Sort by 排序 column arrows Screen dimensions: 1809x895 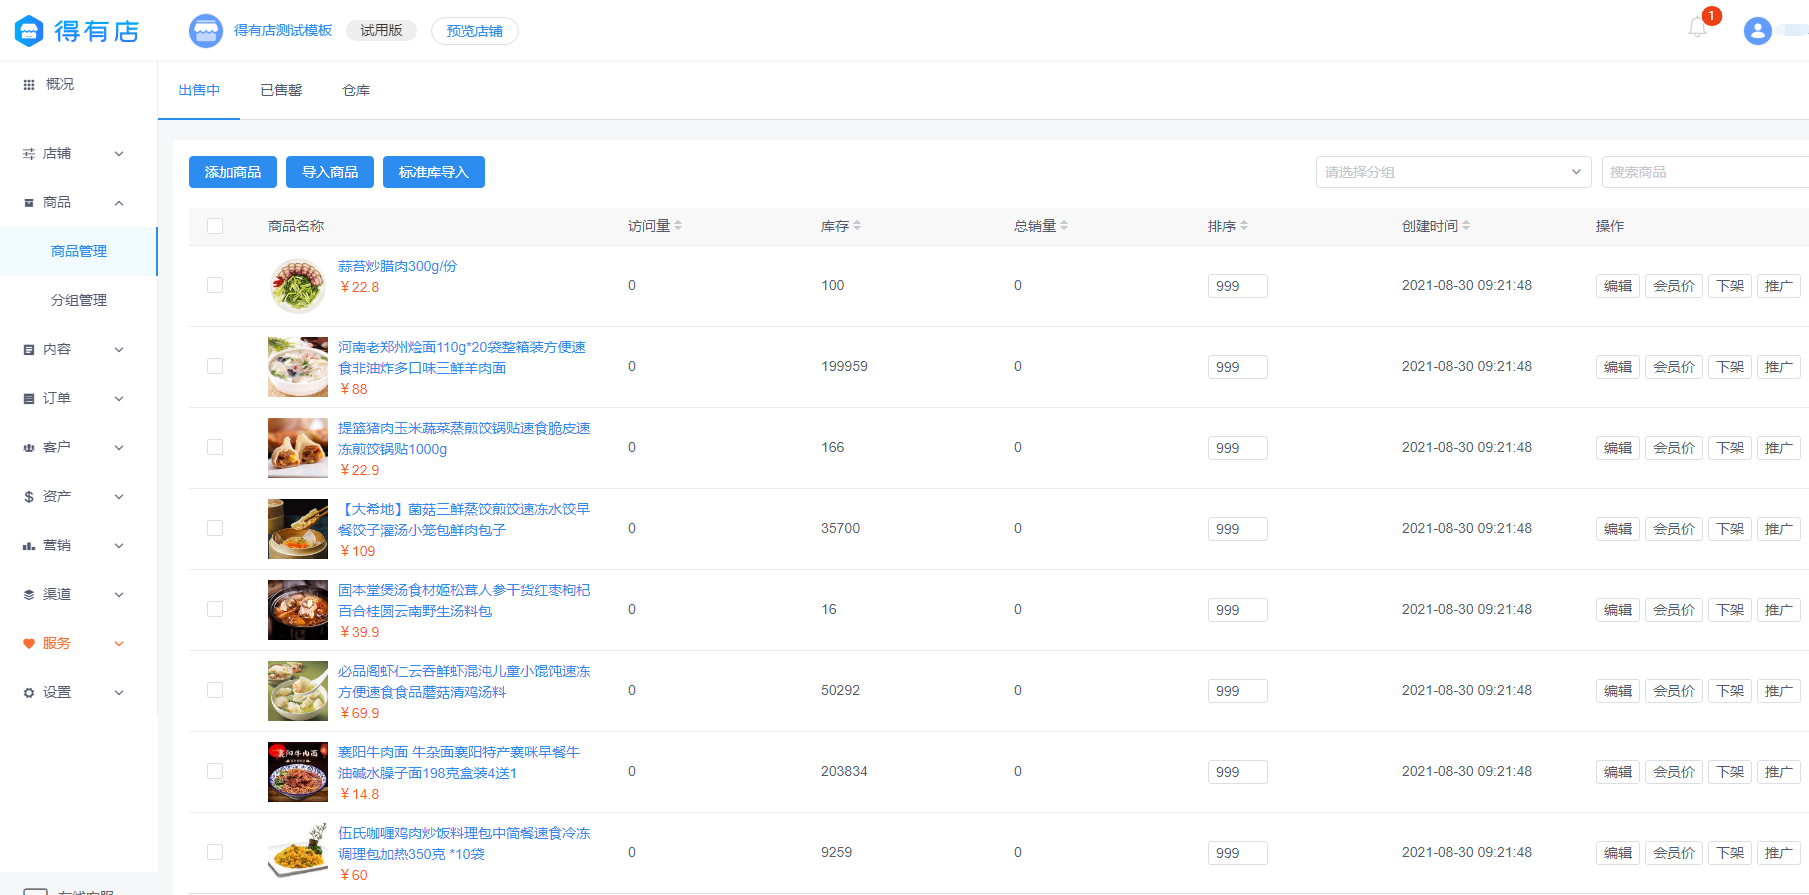pos(1244,226)
